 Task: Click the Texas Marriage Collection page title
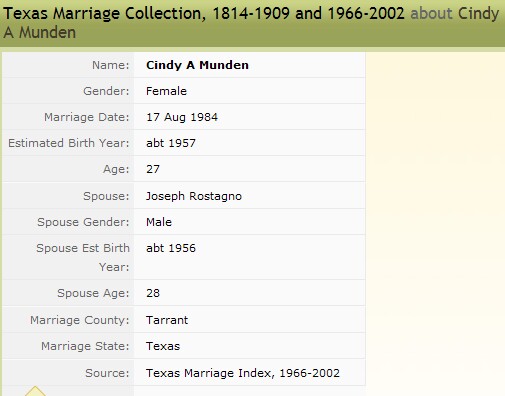tap(204, 14)
